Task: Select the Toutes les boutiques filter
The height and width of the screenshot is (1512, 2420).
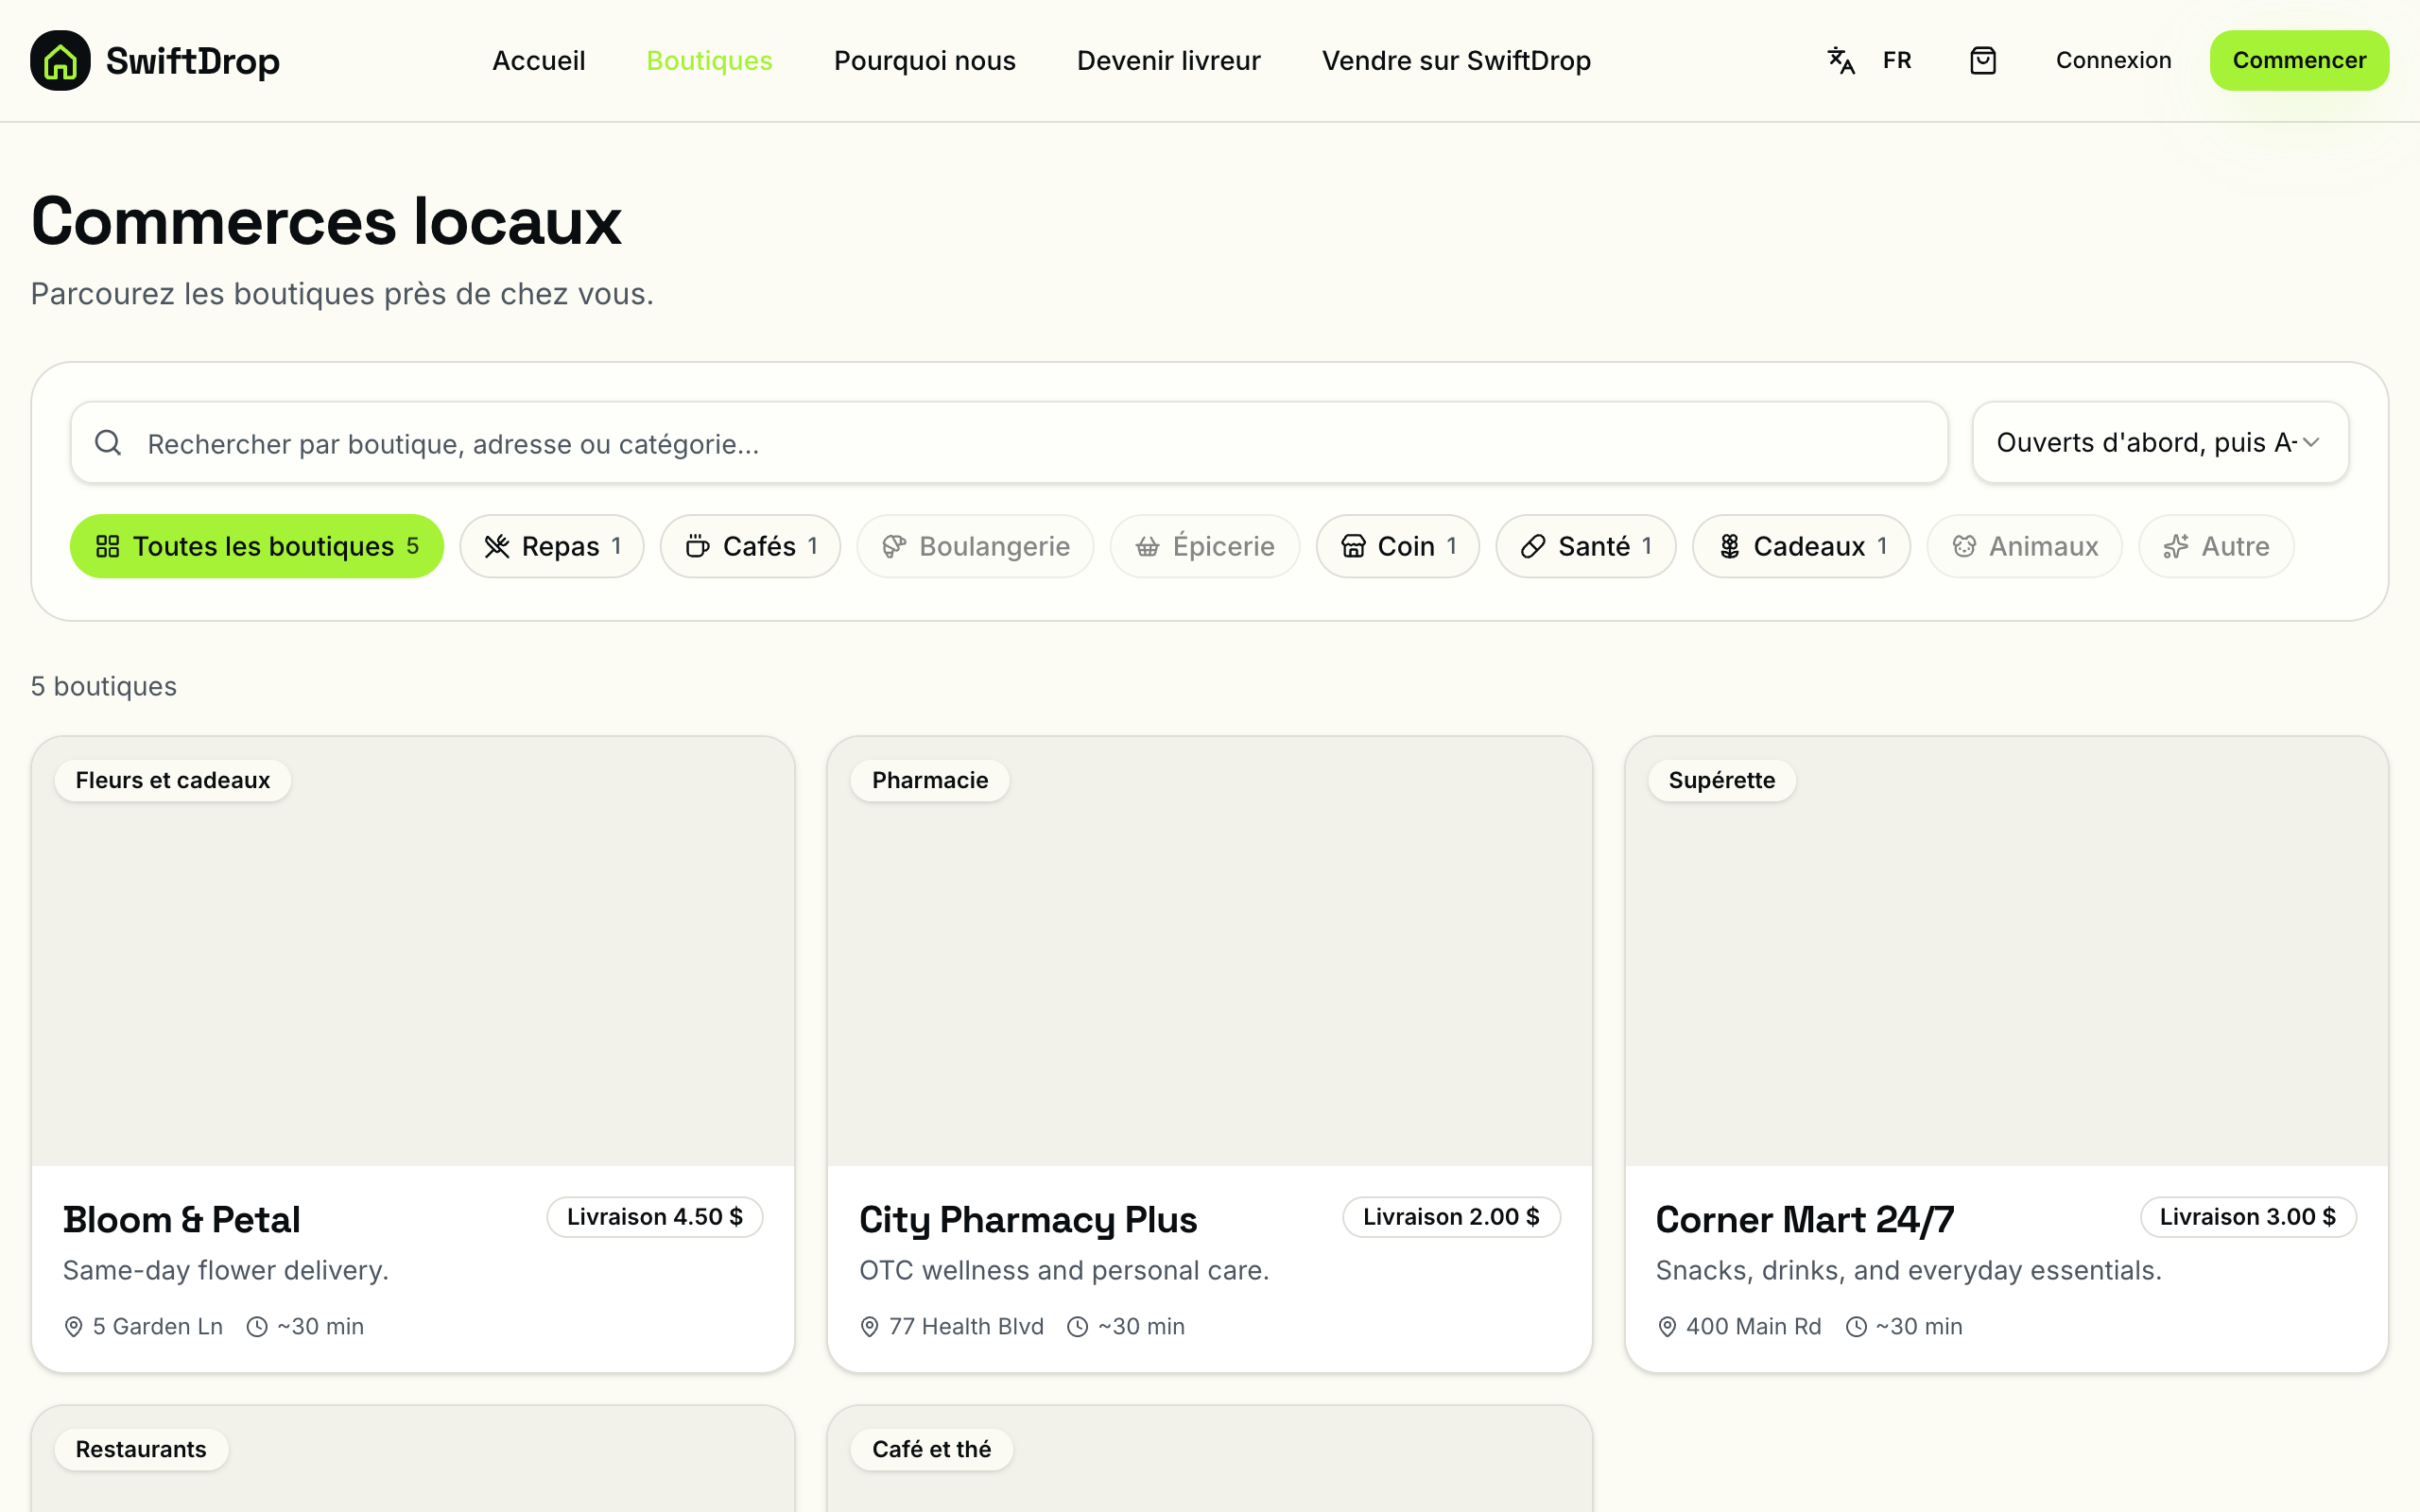Action: [257, 546]
